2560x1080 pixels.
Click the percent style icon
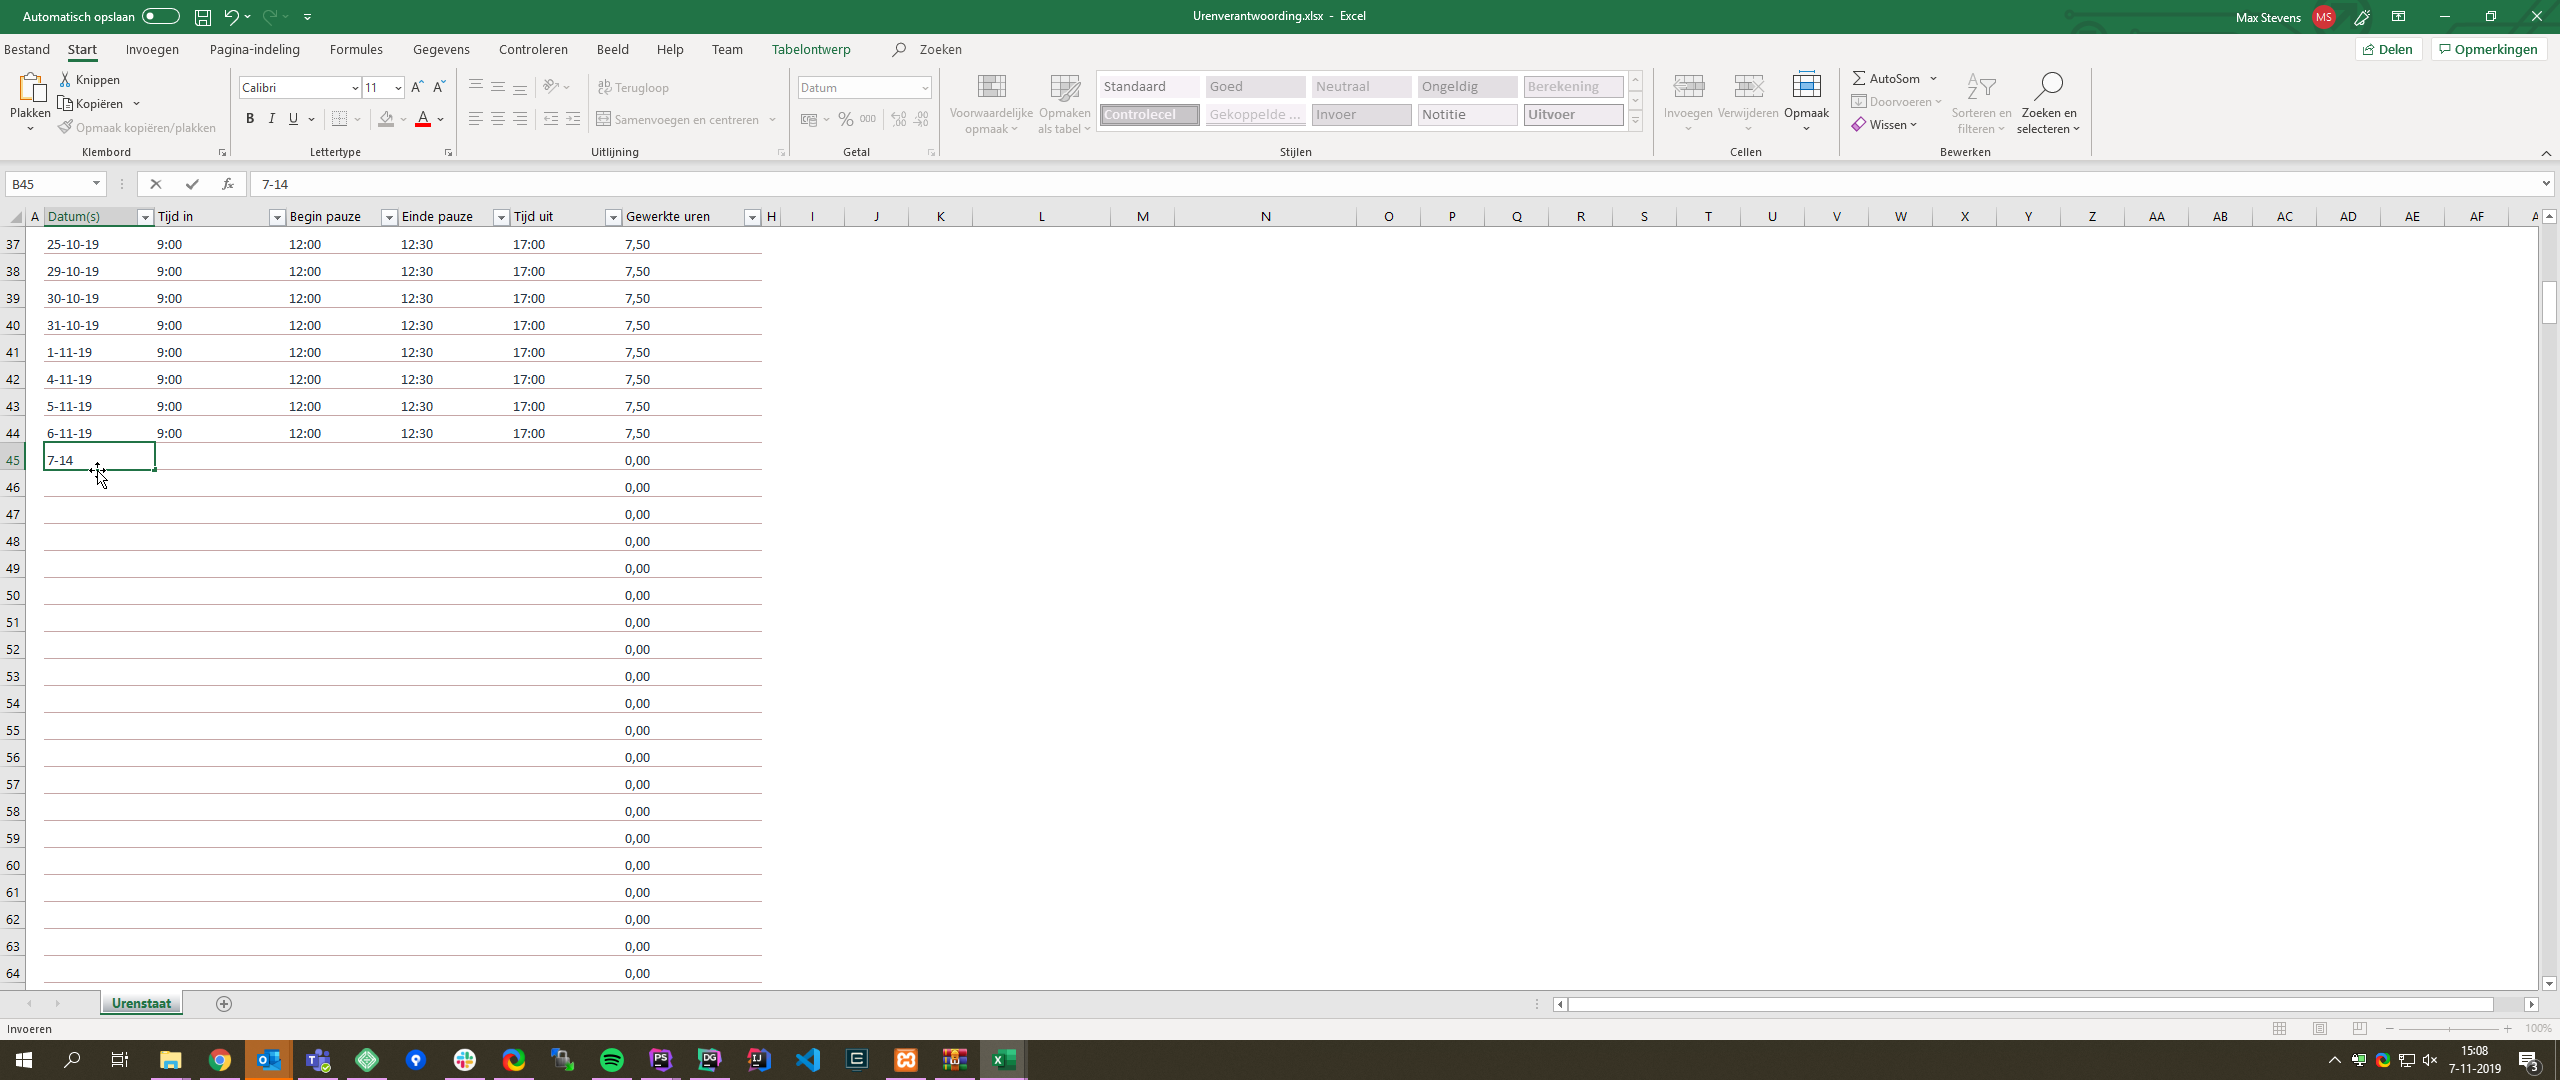[x=846, y=119]
